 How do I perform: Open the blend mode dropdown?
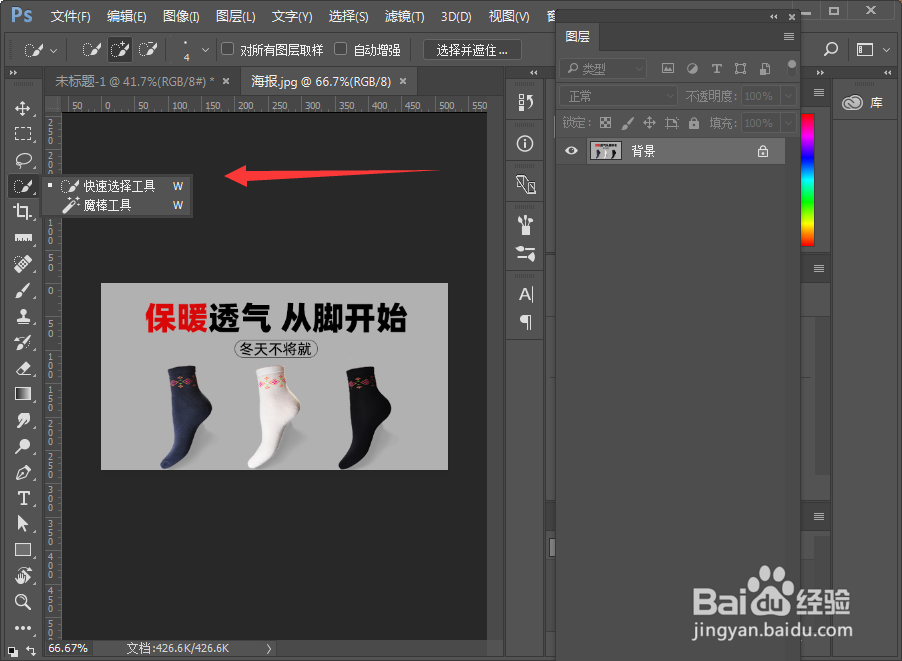[x=618, y=96]
